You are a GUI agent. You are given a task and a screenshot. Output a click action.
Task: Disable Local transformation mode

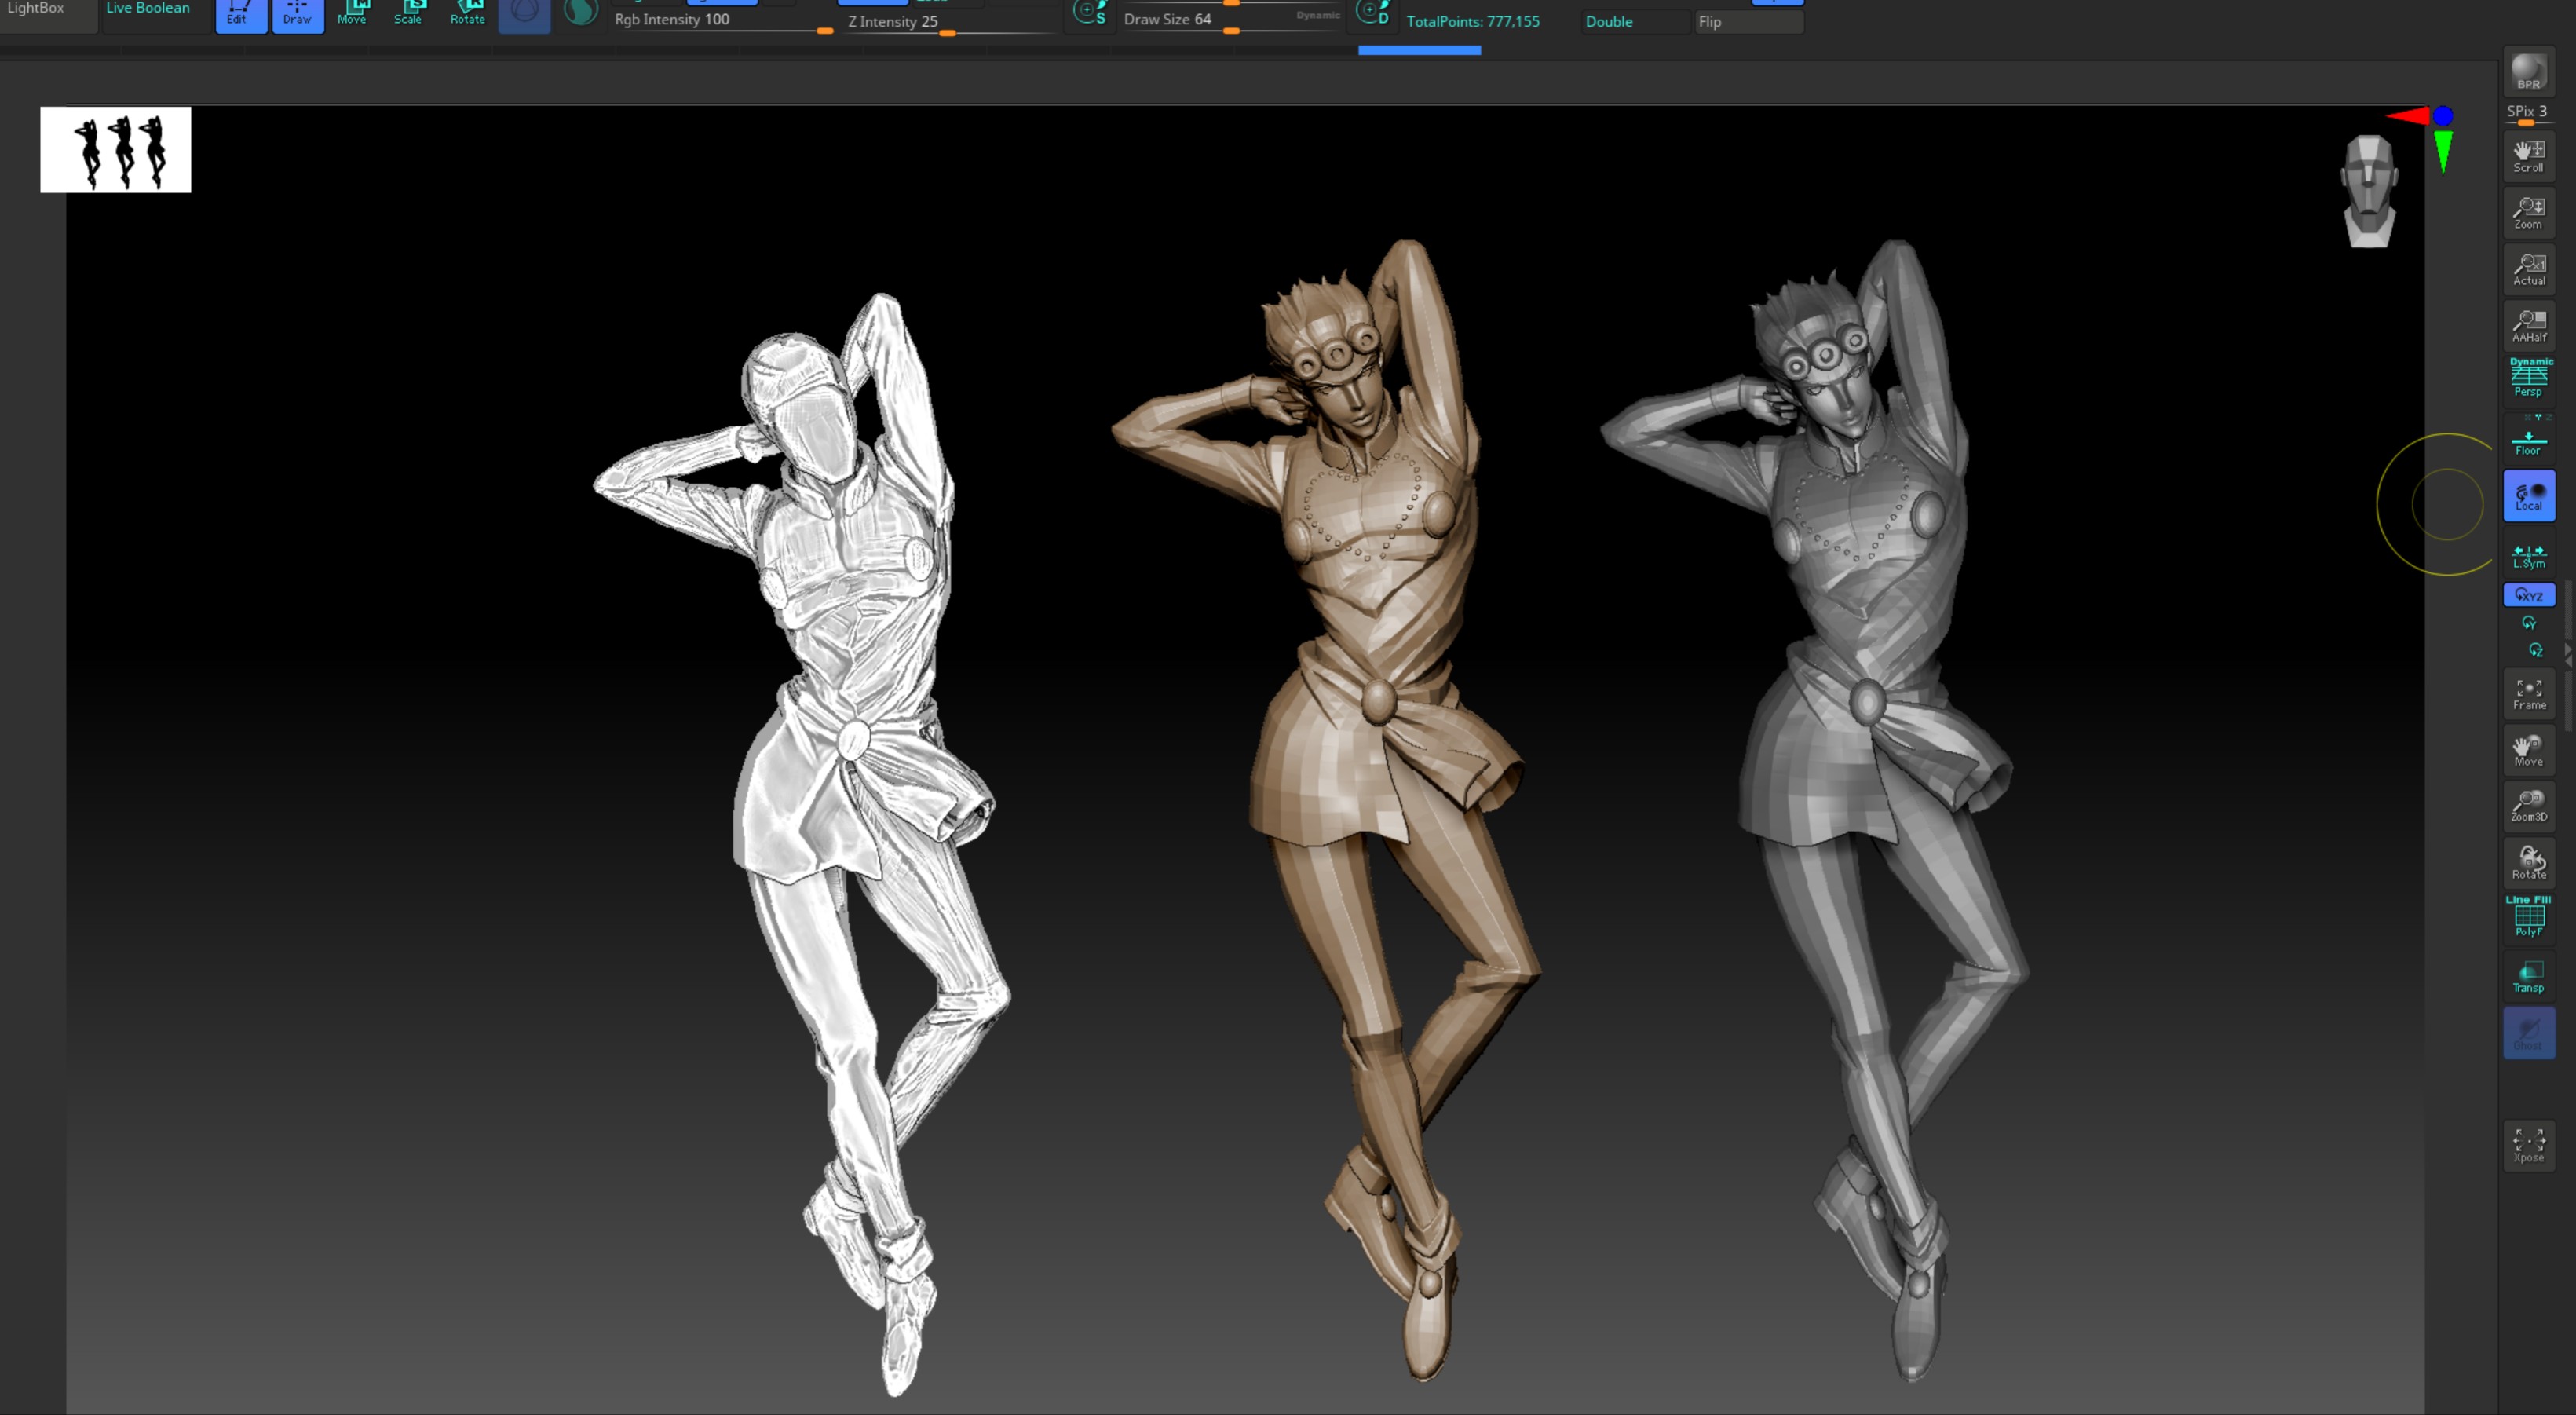pos(2529,496)
